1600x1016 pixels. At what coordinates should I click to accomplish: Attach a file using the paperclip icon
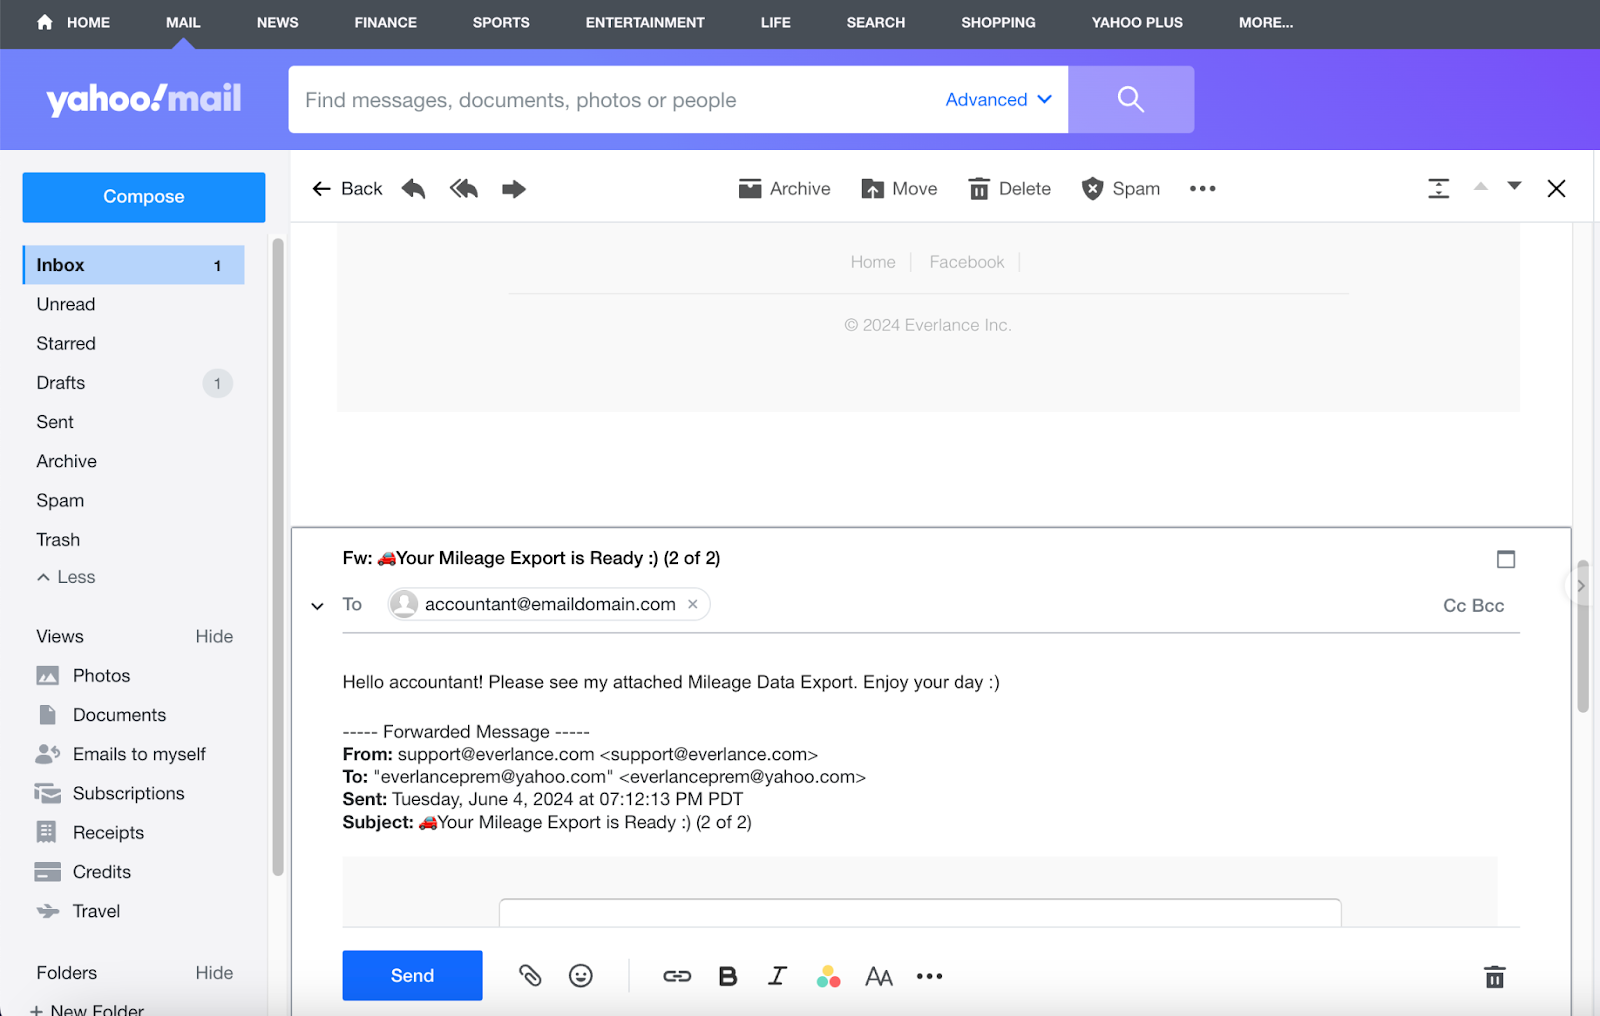[x=530, y=976]
